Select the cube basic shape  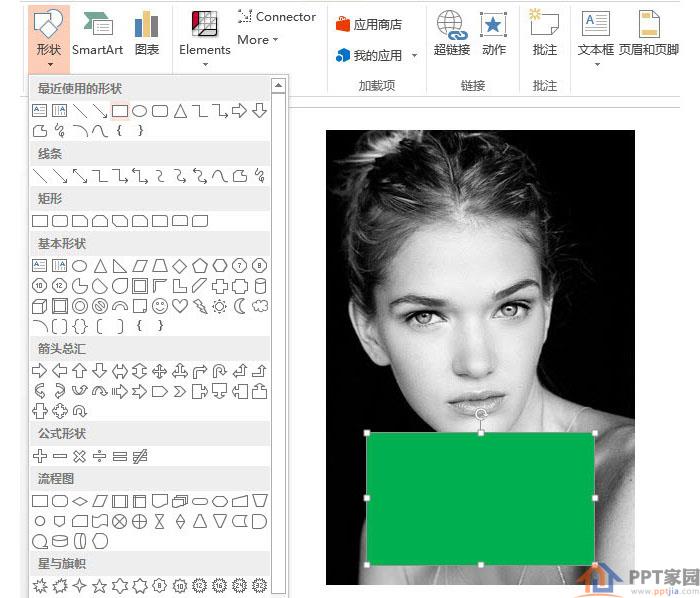[x=40, y=306]
